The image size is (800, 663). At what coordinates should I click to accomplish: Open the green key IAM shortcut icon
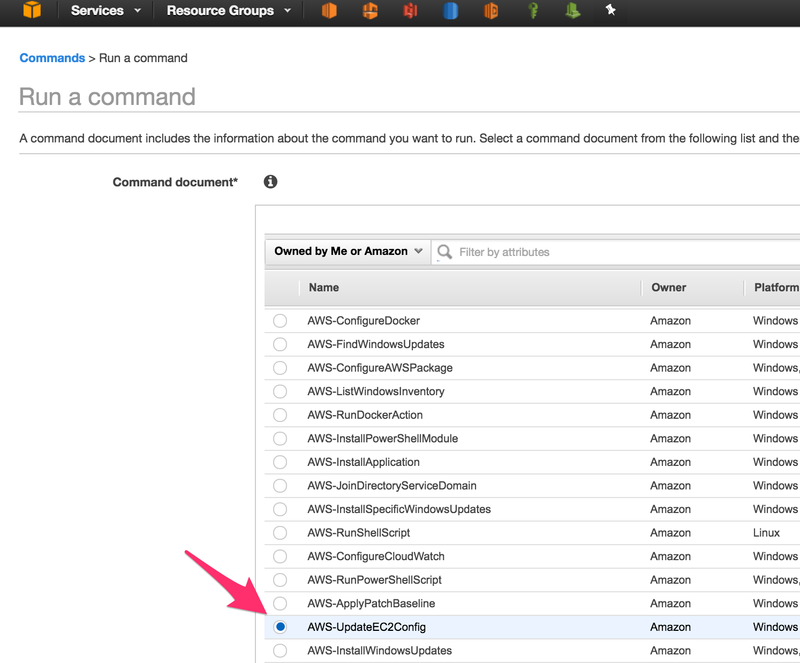[533, 11]
